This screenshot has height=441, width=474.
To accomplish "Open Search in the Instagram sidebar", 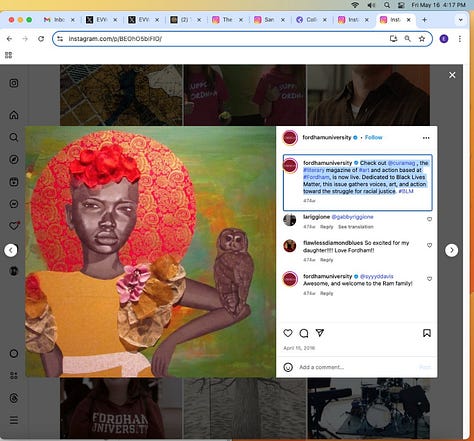I will click(14, 137).
